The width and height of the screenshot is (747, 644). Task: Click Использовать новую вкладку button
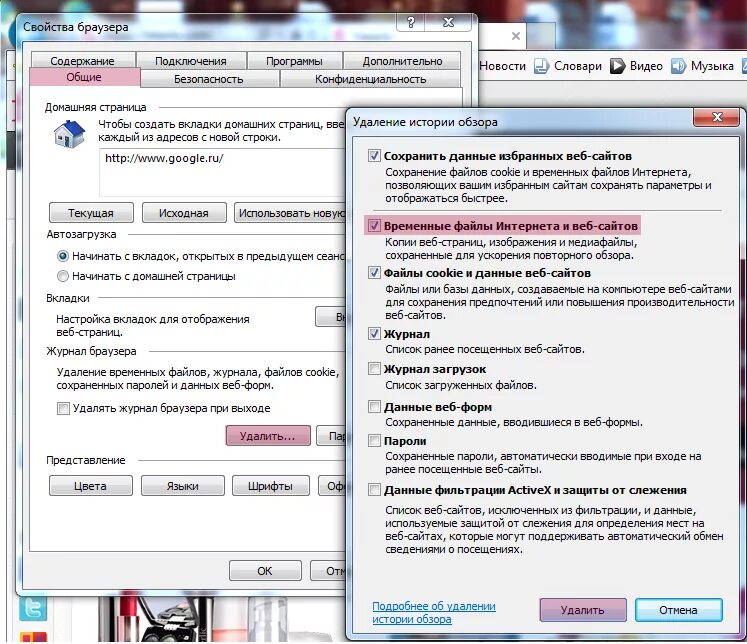click(290, 213)
